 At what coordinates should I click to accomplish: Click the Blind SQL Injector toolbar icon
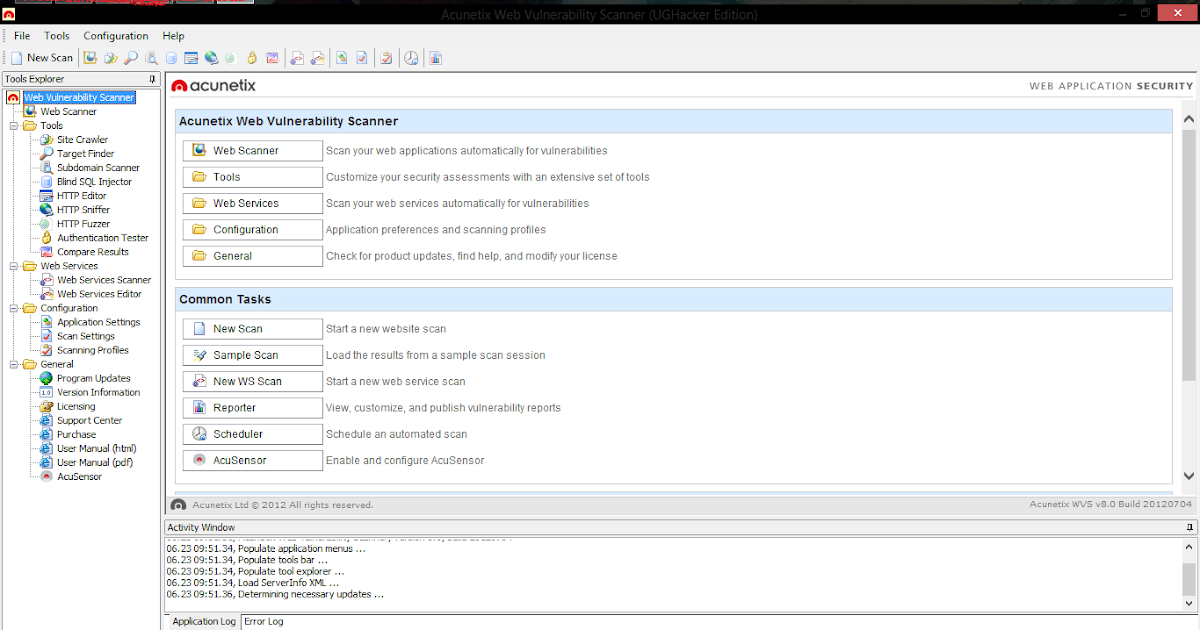171,58
